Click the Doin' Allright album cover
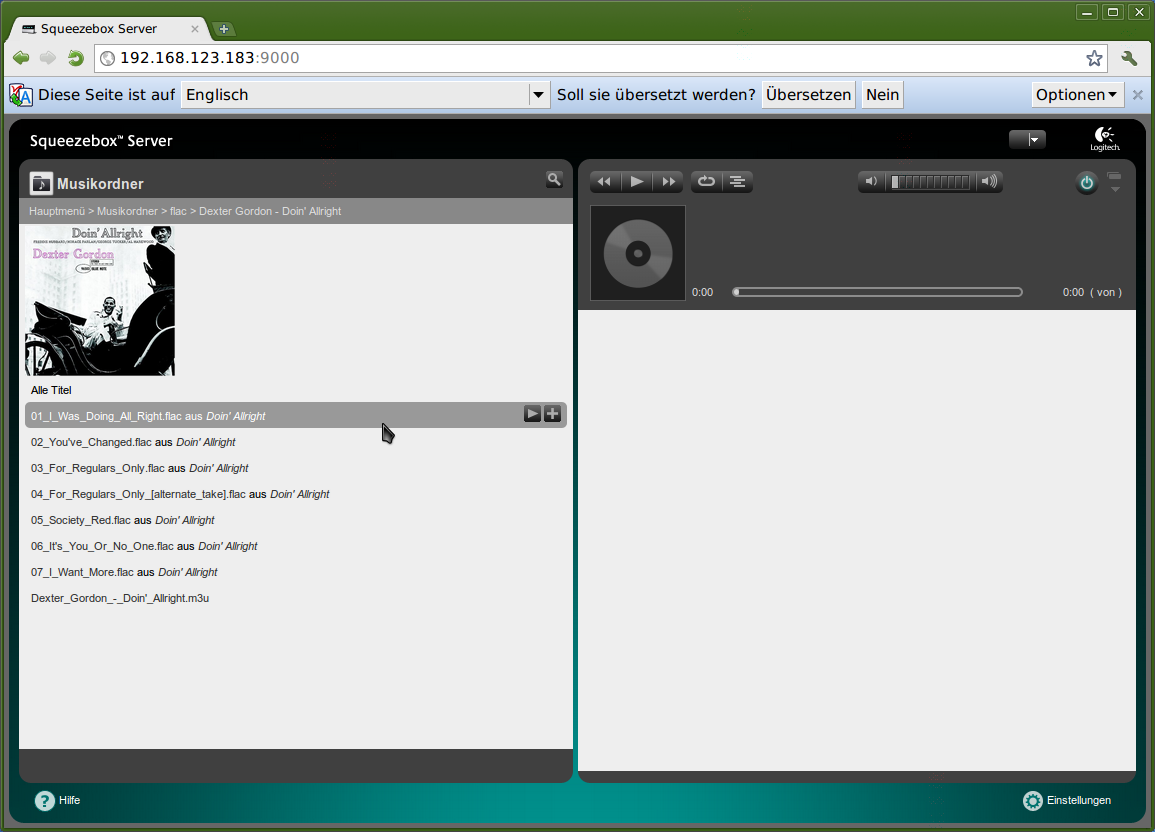Viewport: 1155px width, 832px height. point(99,300)
